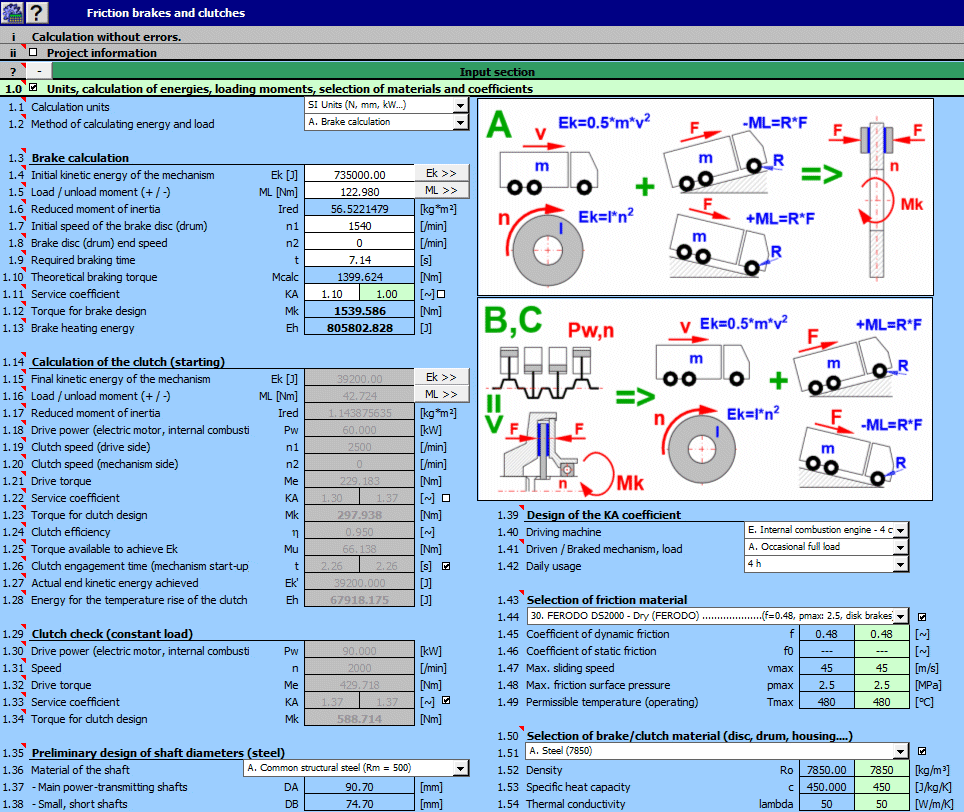Open friction material FERODO DS2000 dropdown

(x=900, y=616)
